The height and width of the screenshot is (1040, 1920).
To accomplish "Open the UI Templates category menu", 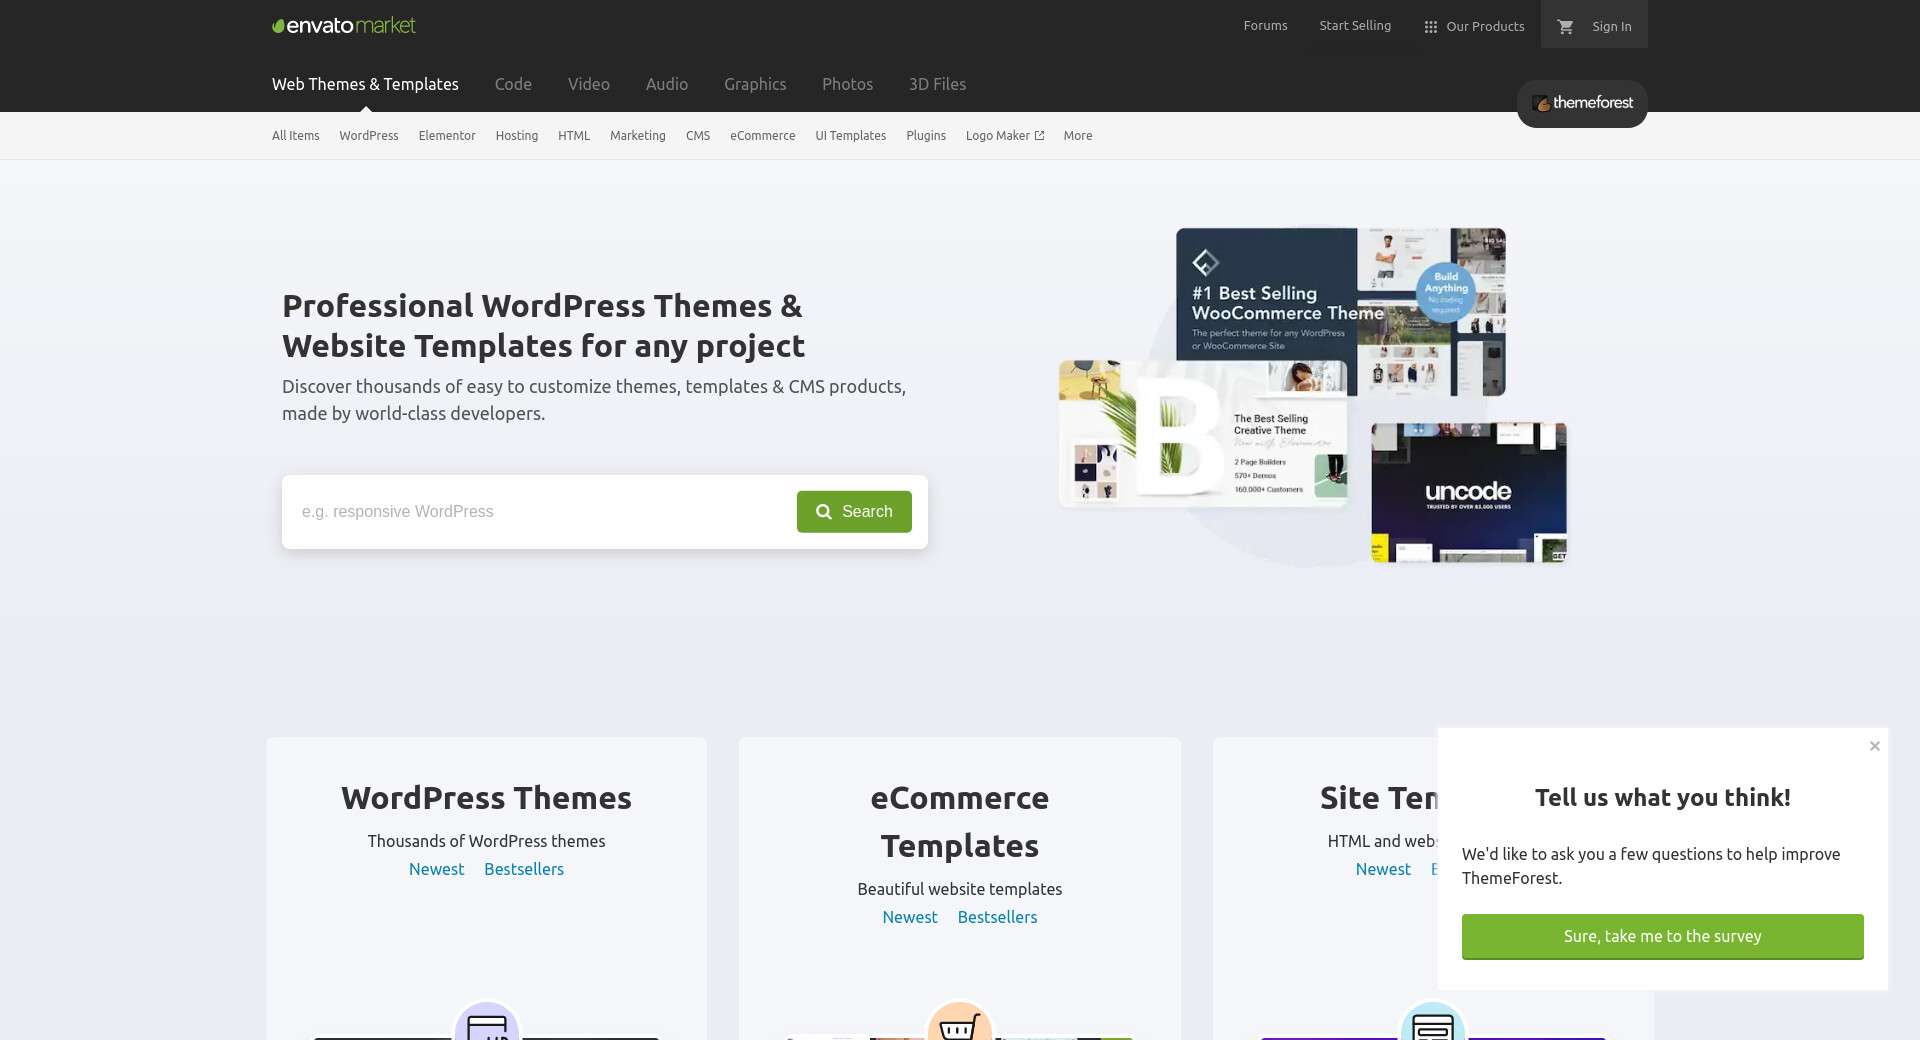I will 851,136.
